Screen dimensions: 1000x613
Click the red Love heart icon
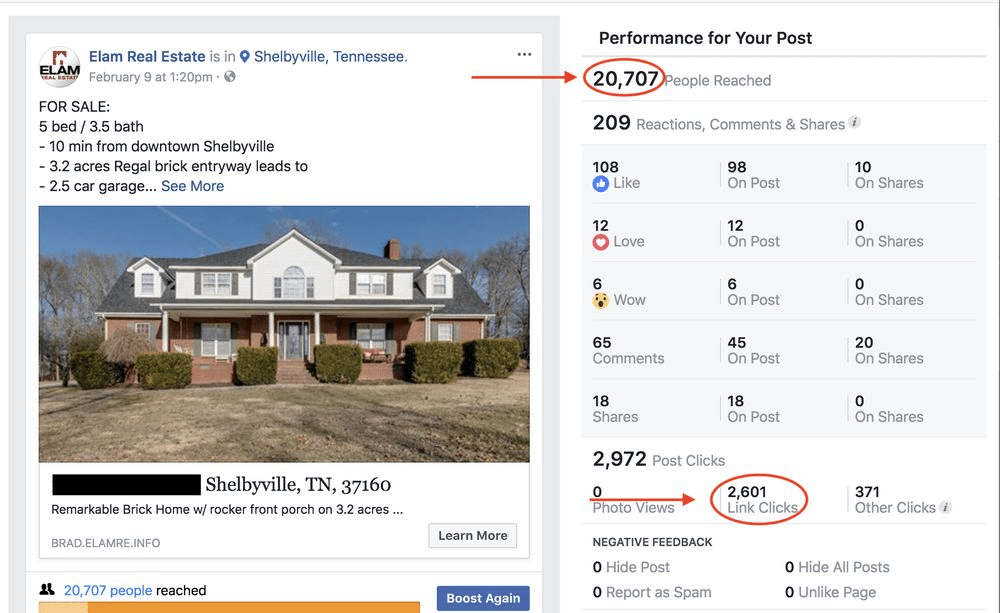(601, 242)
